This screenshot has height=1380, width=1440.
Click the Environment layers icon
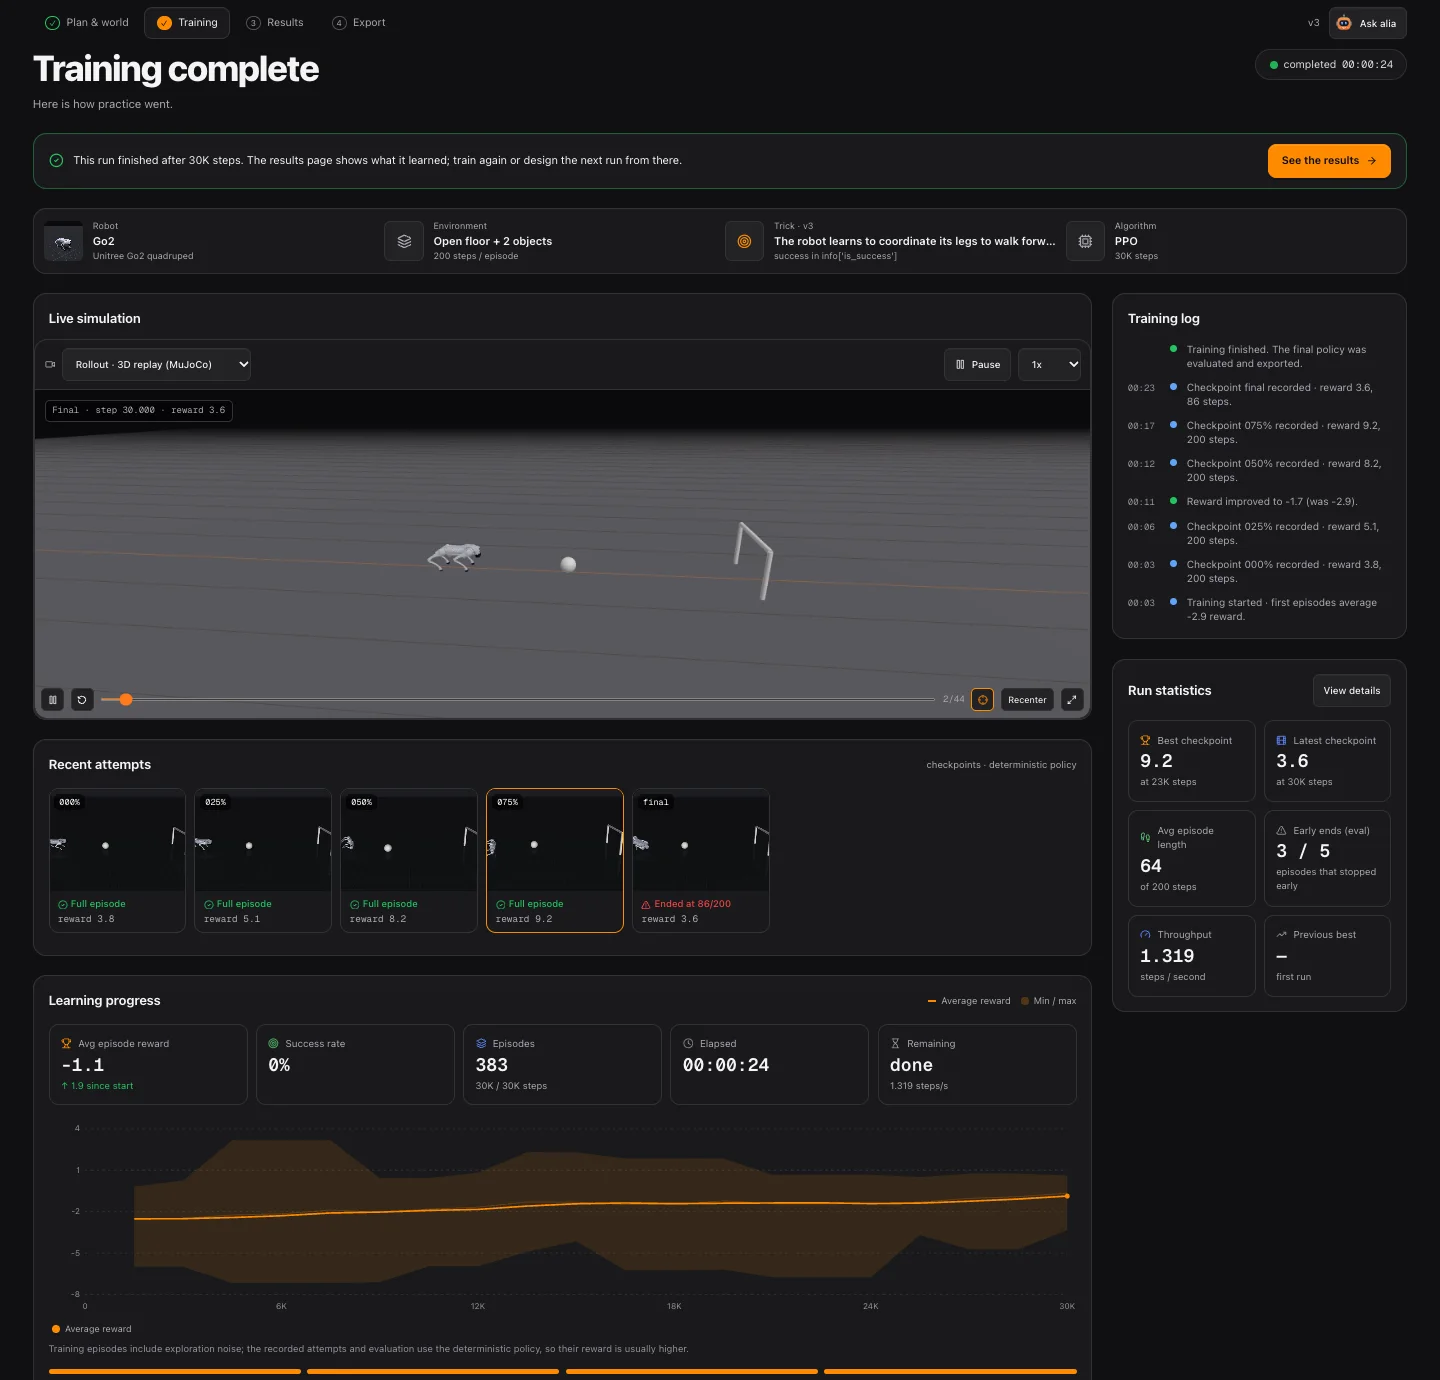pyautogui.click(x=404, y=241)
